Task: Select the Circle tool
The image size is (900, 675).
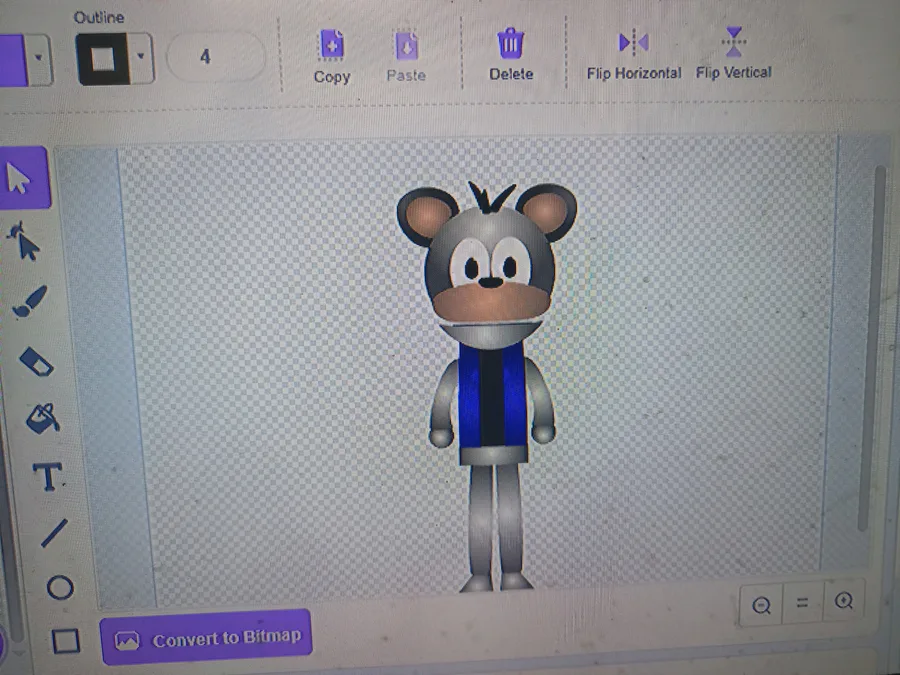Action: [x=60, y=588]
